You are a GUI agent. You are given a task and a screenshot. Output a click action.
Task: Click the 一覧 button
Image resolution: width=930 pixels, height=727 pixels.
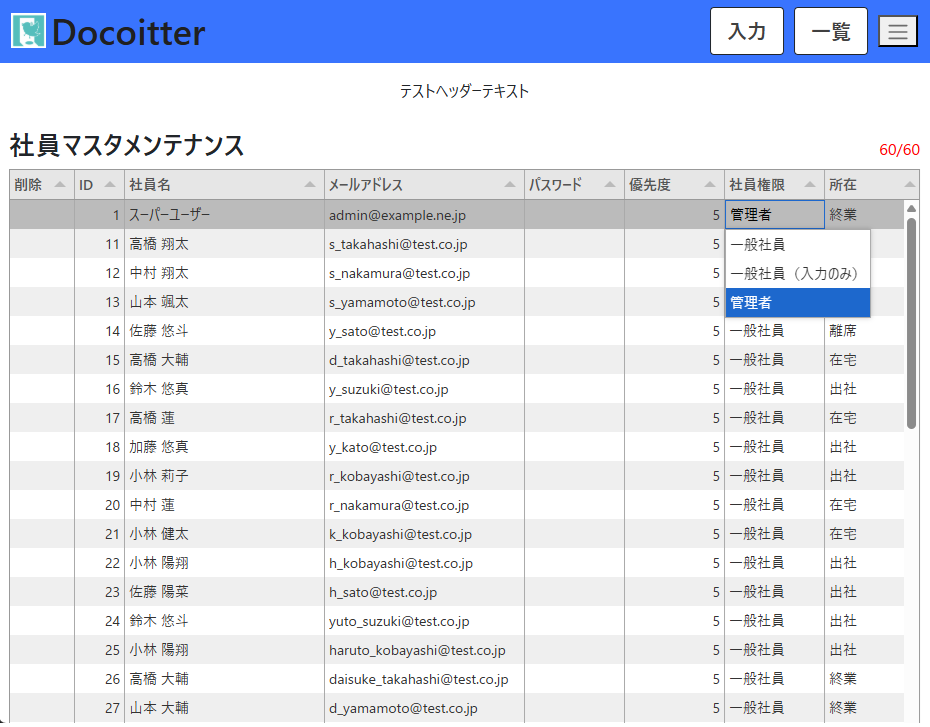[x=830, y=31]
